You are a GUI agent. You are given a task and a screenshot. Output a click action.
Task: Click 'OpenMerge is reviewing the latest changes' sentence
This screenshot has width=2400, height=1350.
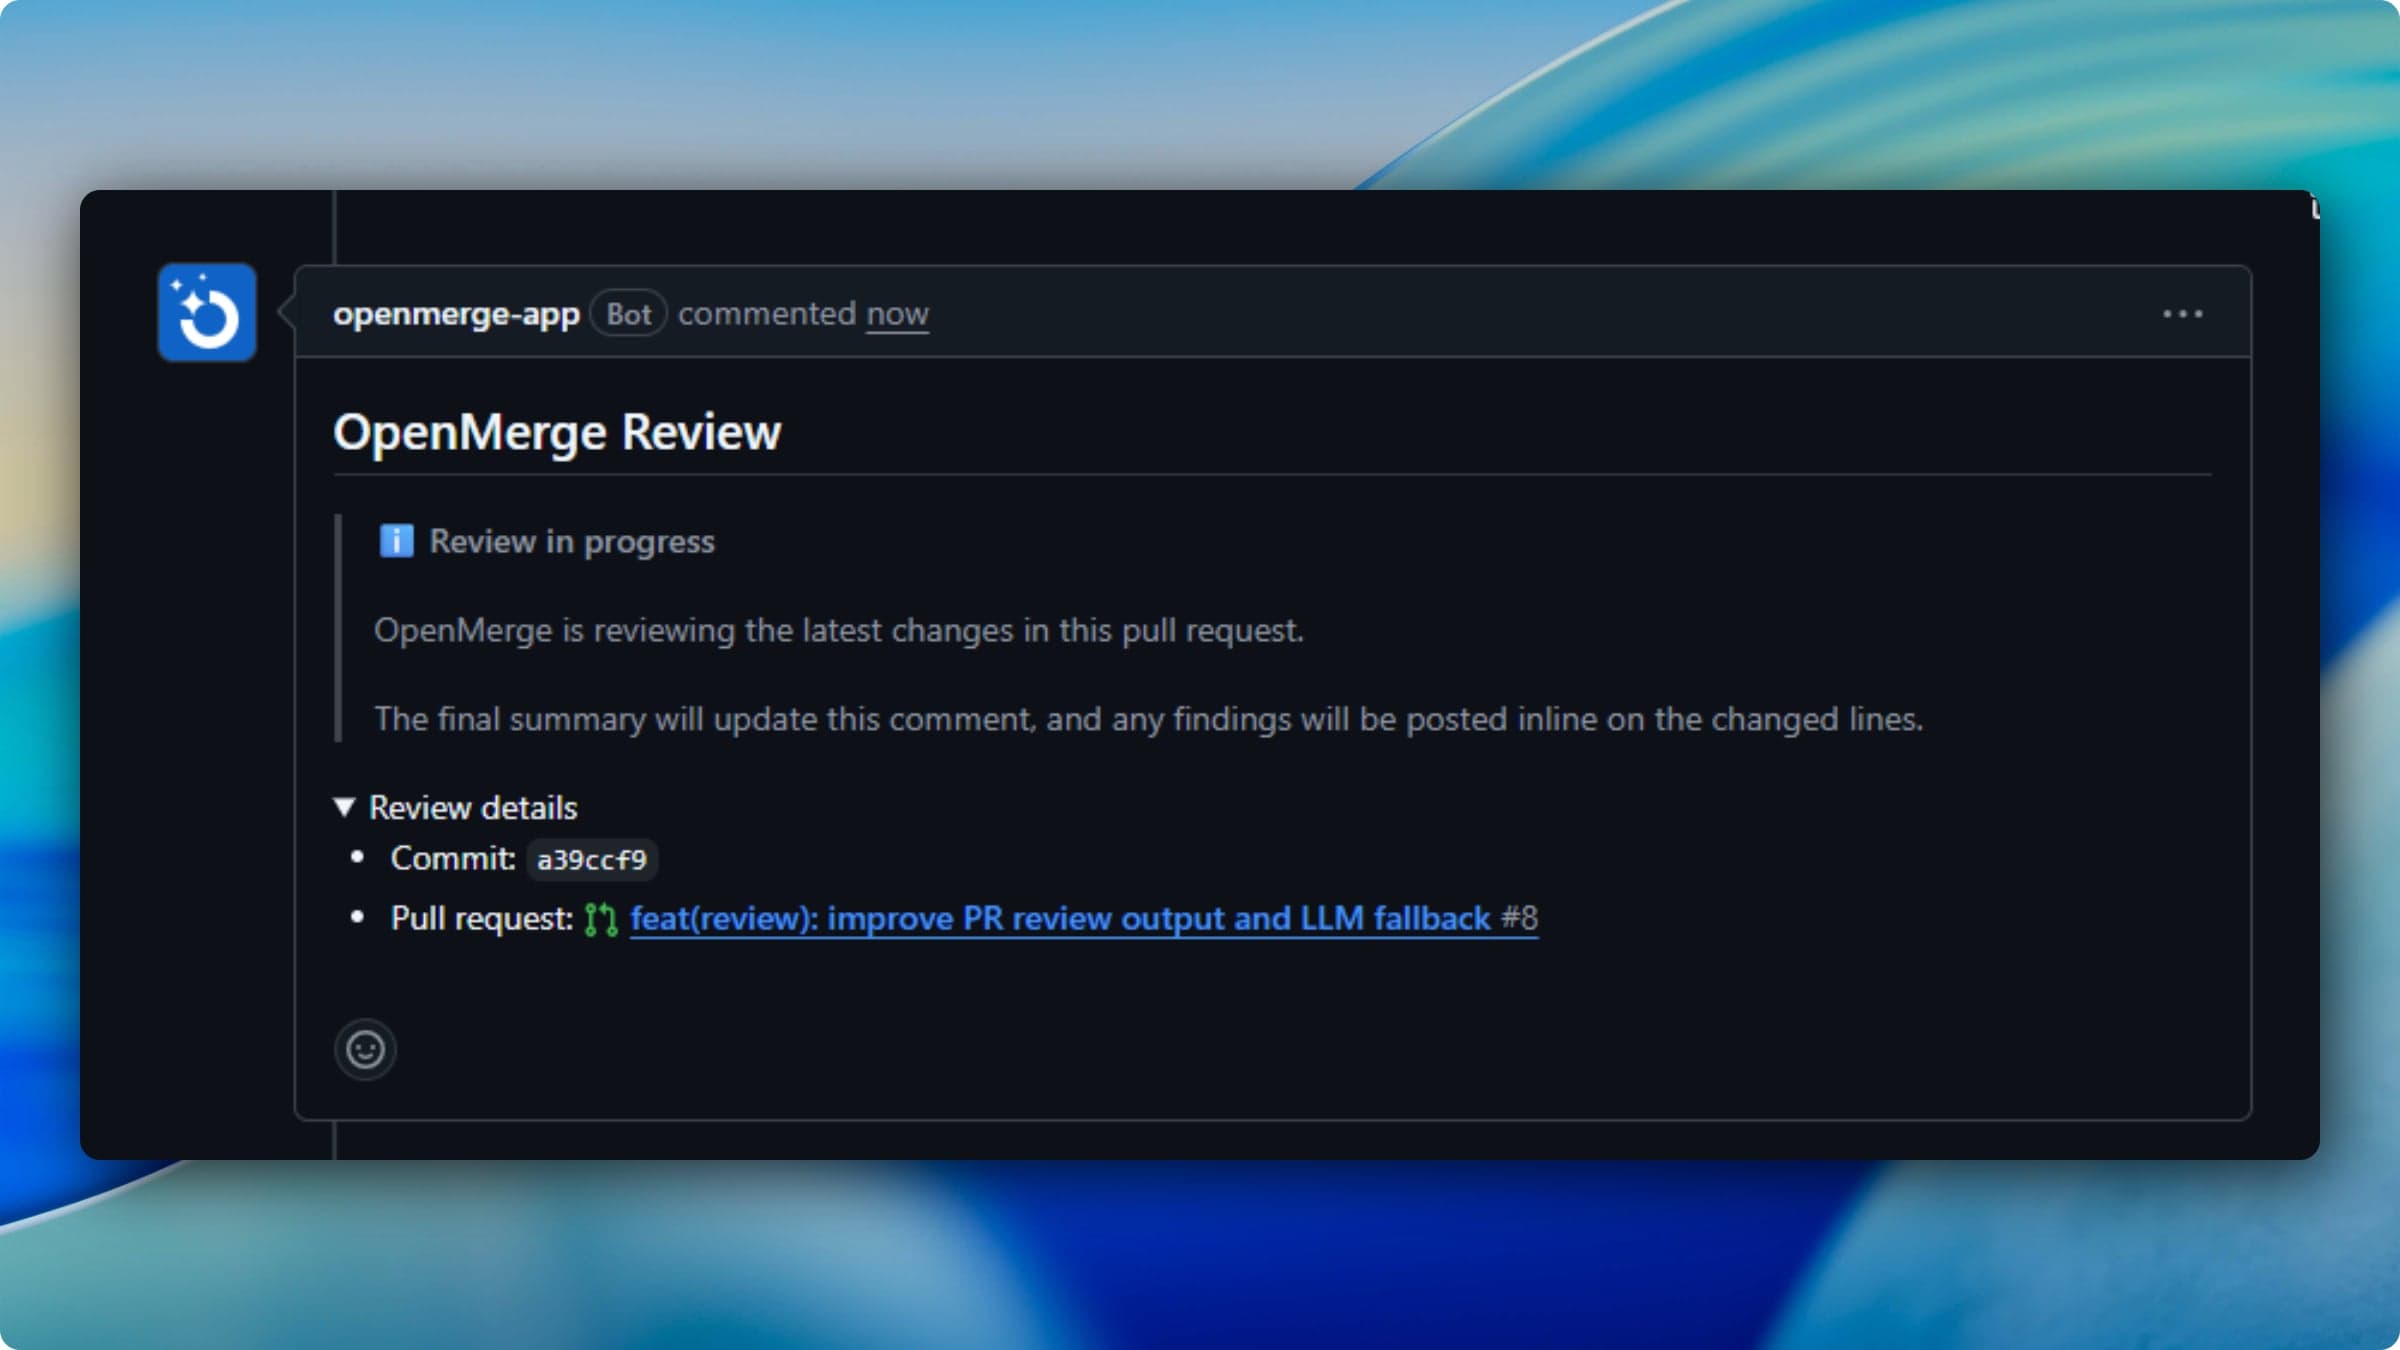click(x=839, y=631)
